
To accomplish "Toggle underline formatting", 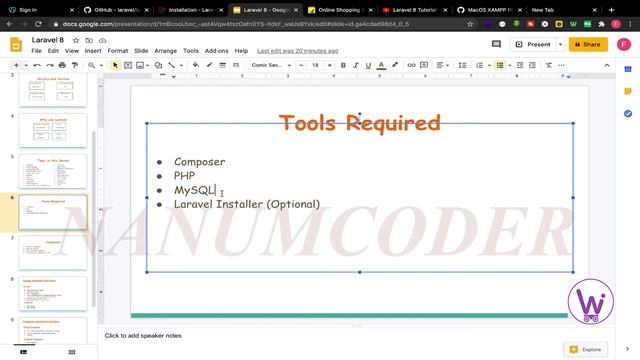I will tap(368, 65).
